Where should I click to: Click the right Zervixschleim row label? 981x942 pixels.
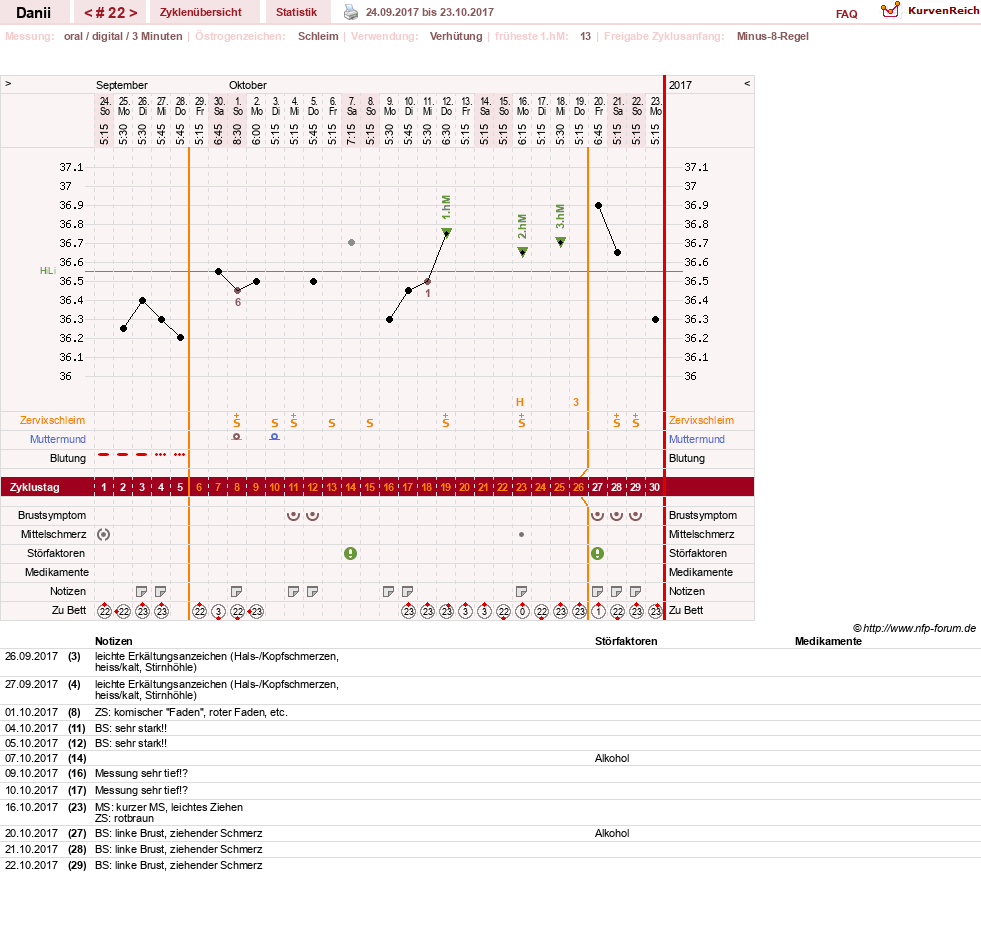pyautogui.click(x=701, y=420)
